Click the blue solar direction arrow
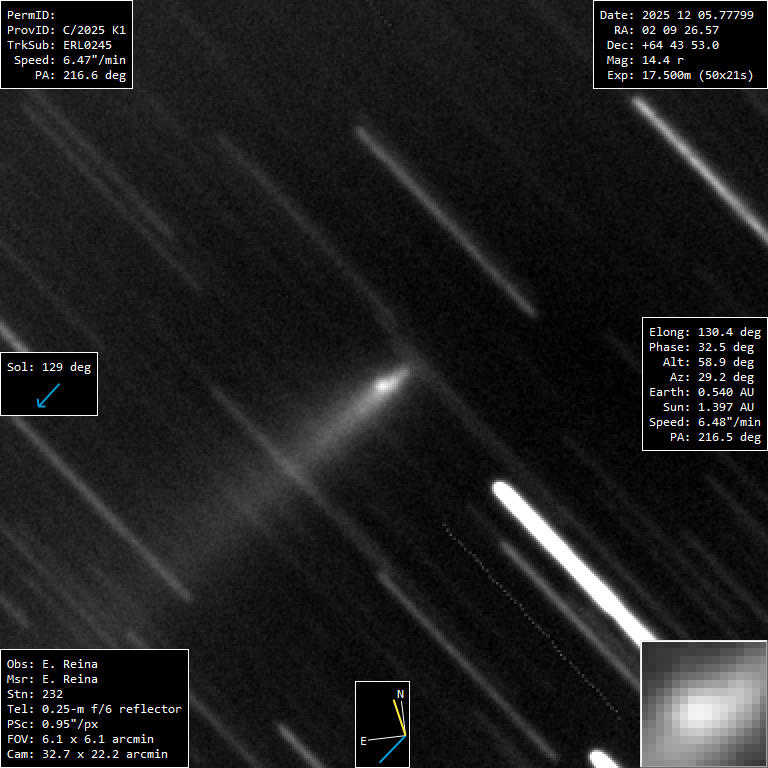 (48, 395)
